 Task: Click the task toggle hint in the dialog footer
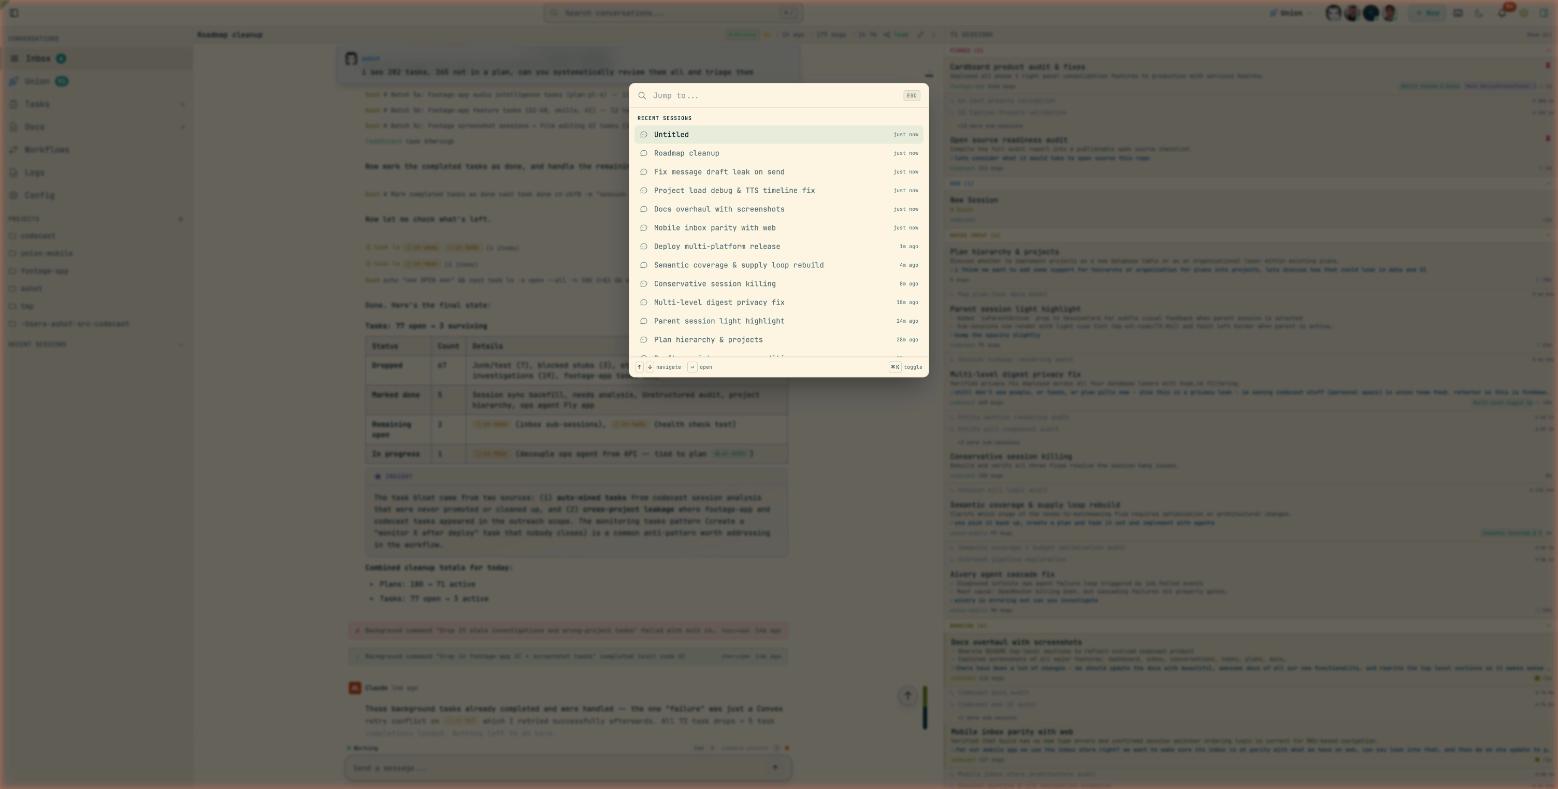[903, 367]
